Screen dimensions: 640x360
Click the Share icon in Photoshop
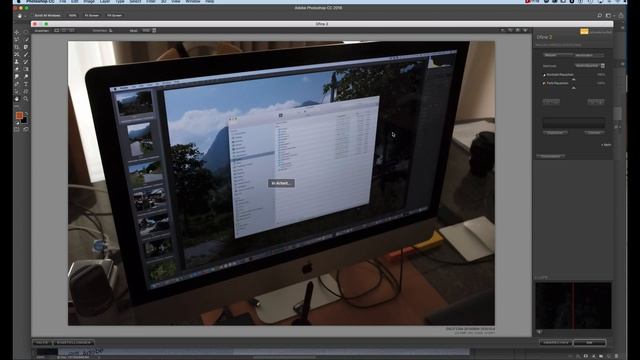click(621, 16)
